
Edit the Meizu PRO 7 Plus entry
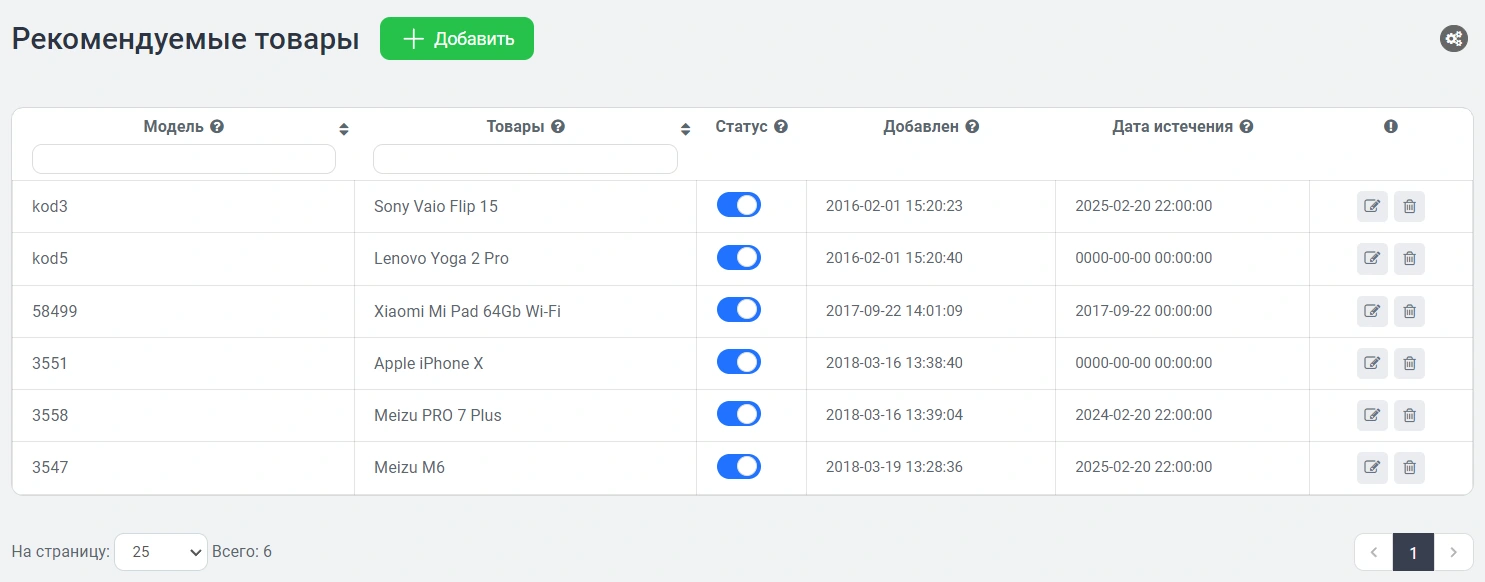(1372, 415)
